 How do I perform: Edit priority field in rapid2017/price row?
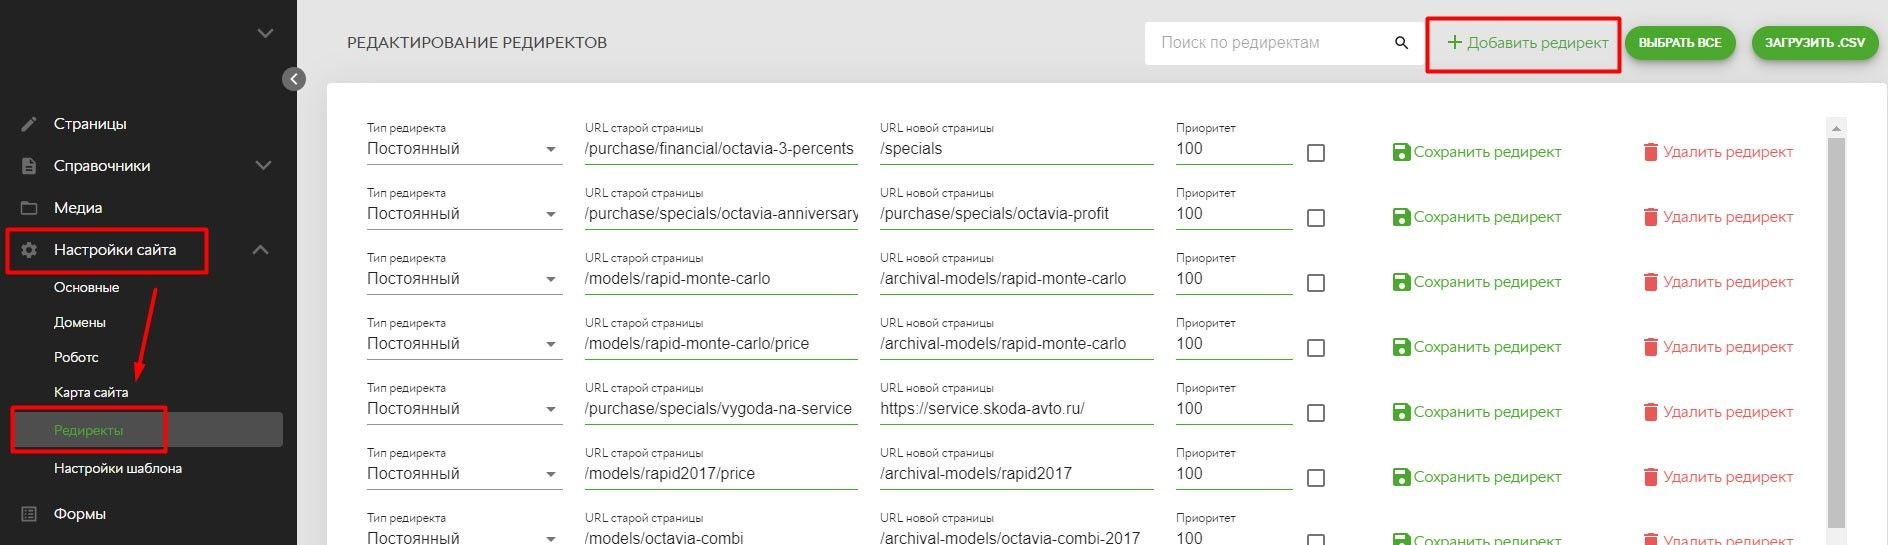[1234, 474]
